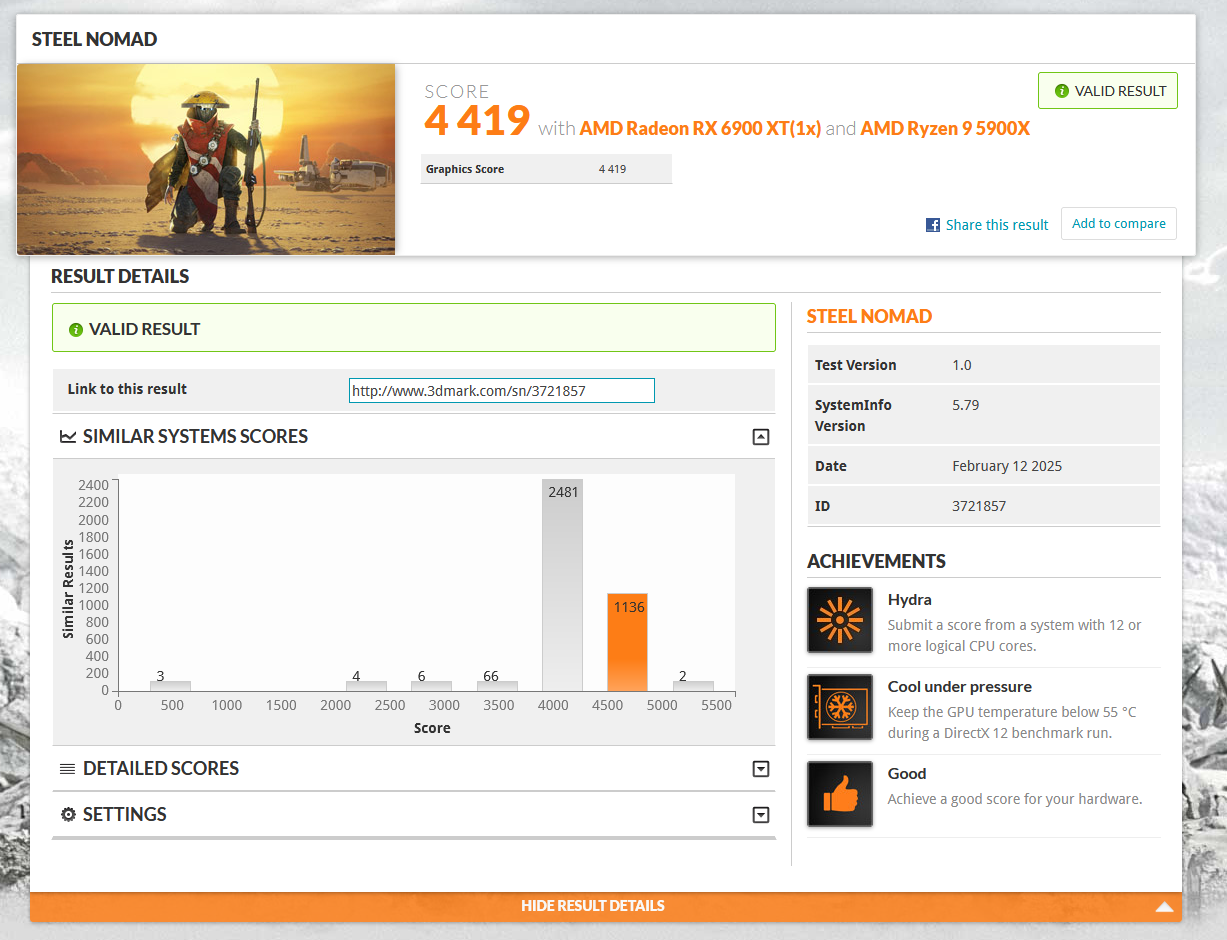Image resolution: width=1227 pixels, height=940 pixels.
Task: Click the Good achievement description text
Action: (1015, 799)
